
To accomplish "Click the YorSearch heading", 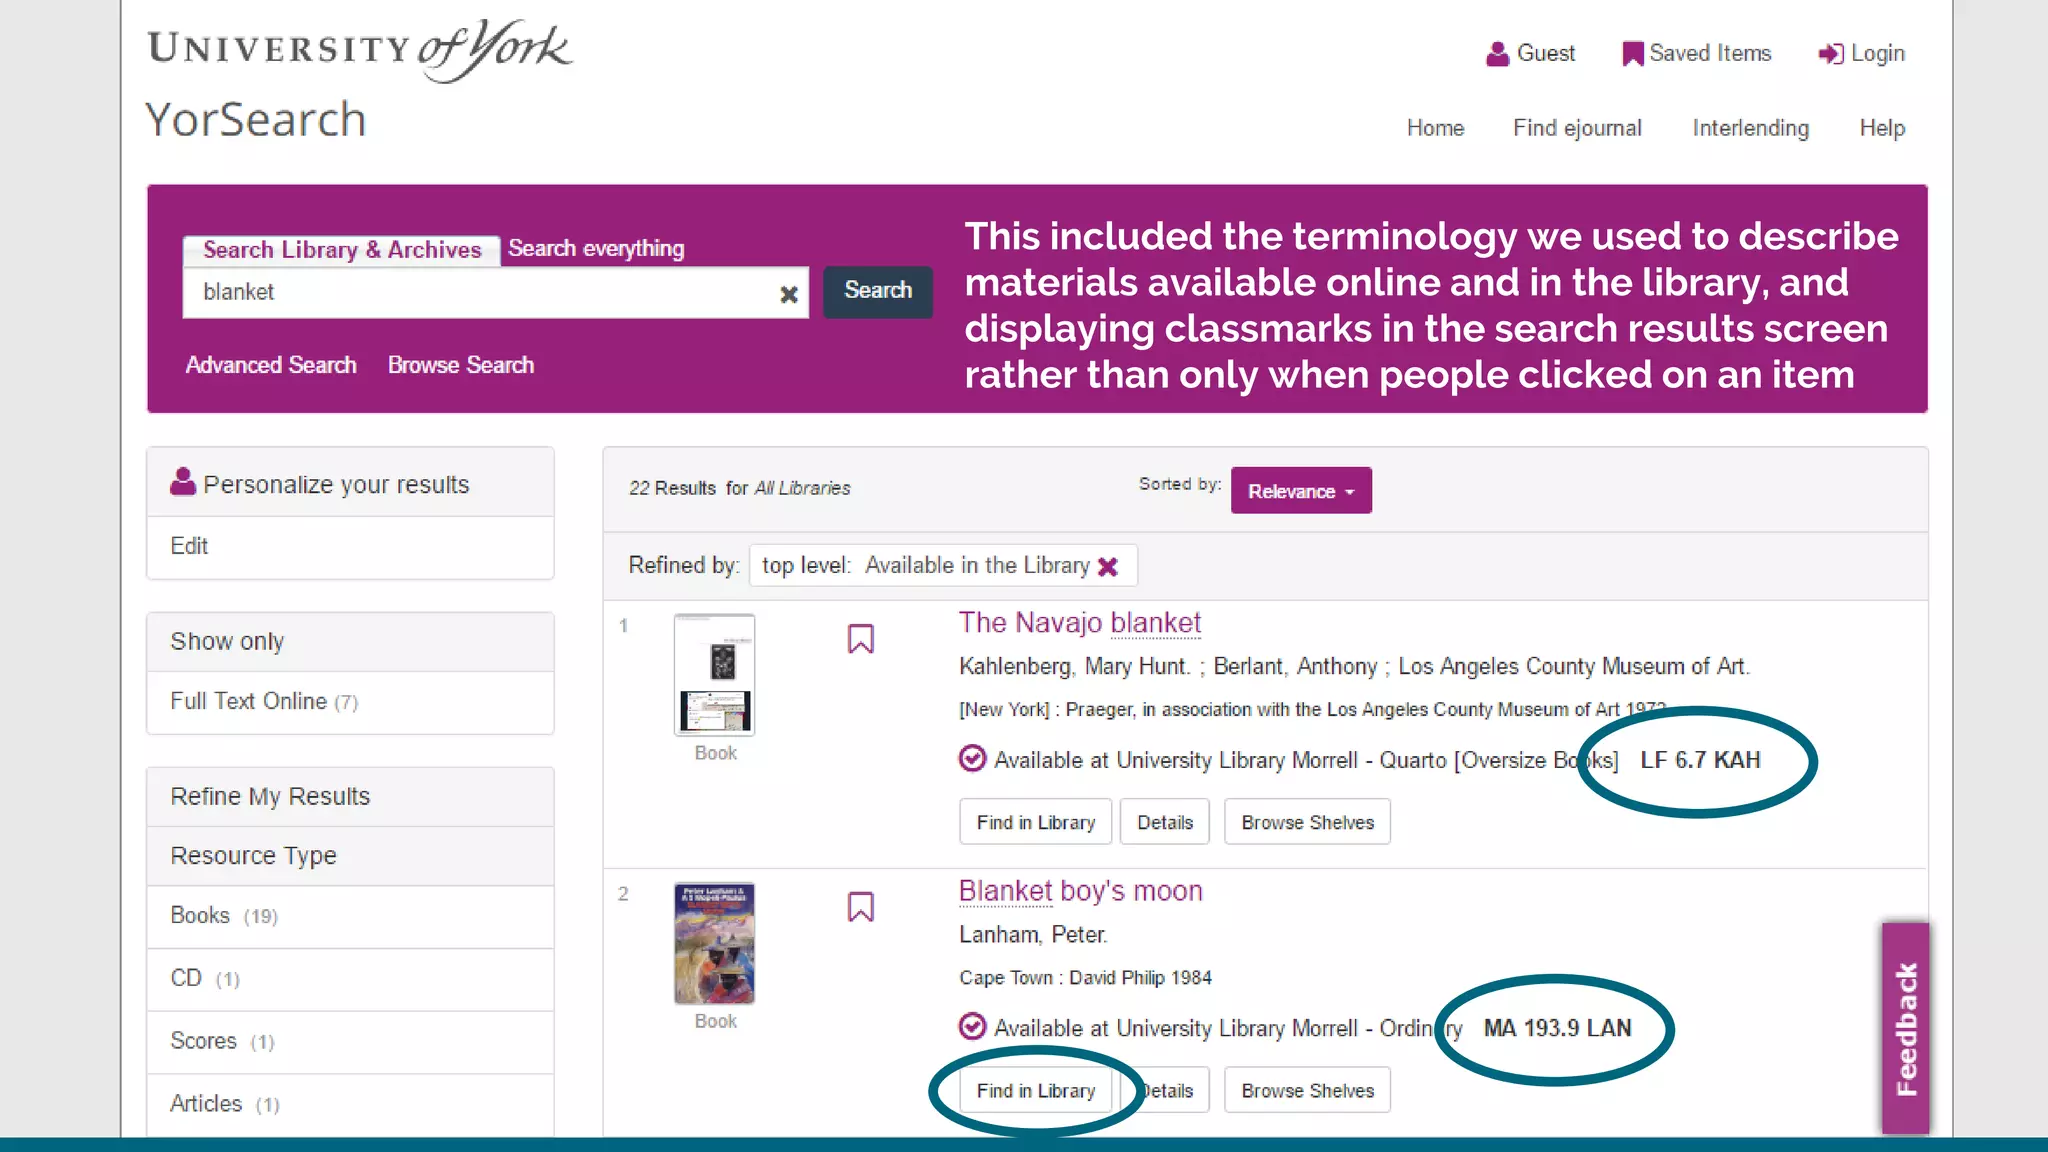I will click(255, 120).
